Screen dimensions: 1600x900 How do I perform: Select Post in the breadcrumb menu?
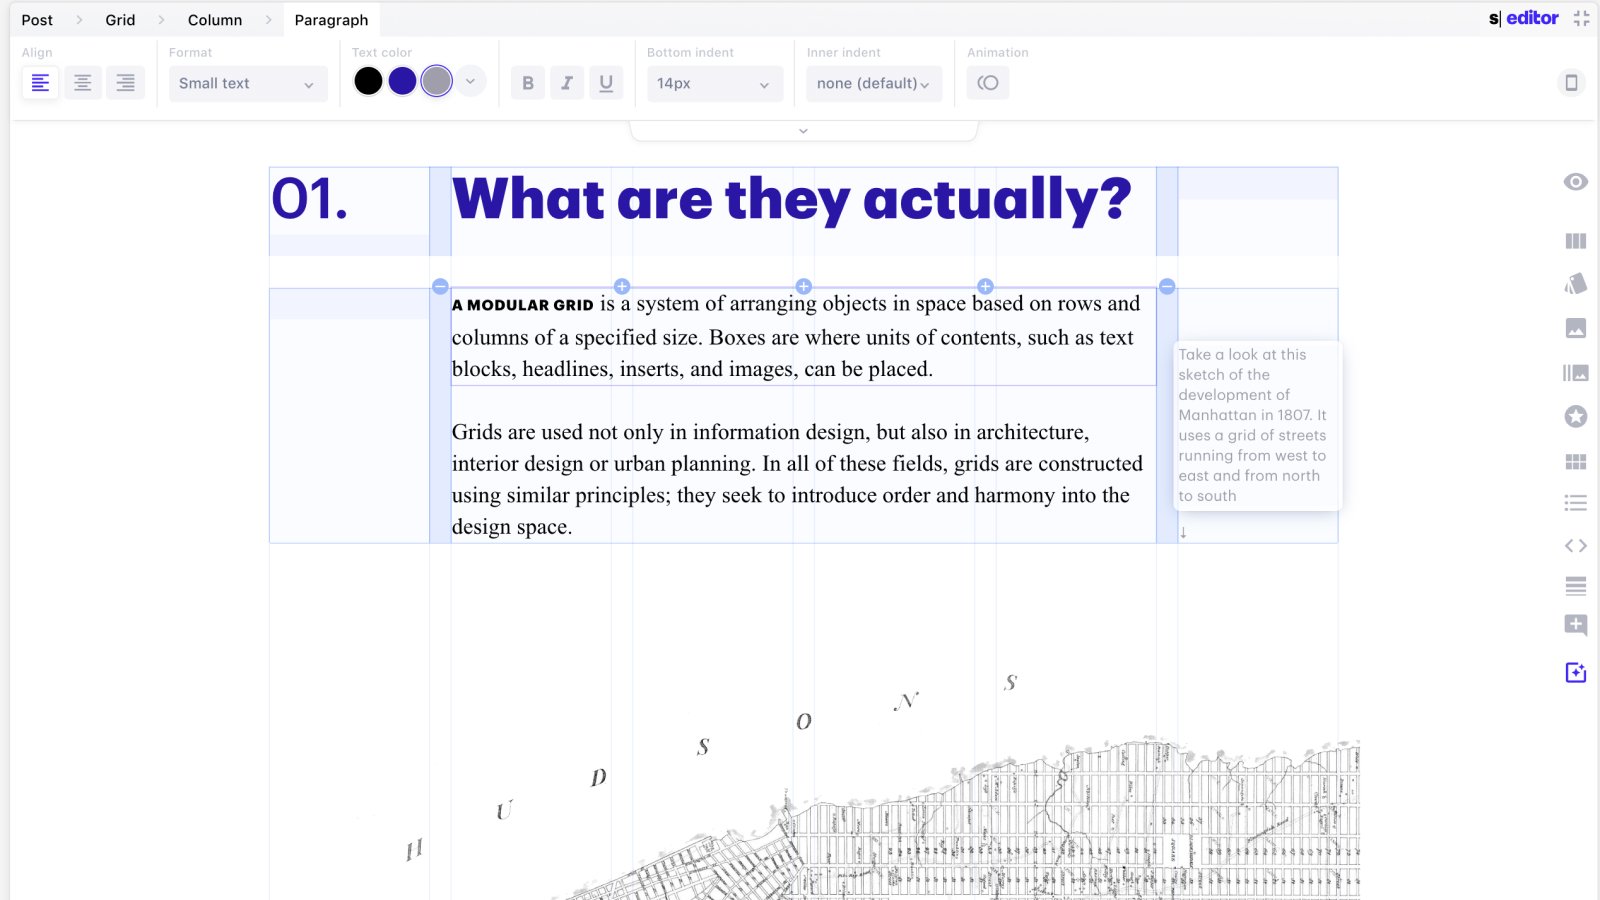tap(37, 19)
